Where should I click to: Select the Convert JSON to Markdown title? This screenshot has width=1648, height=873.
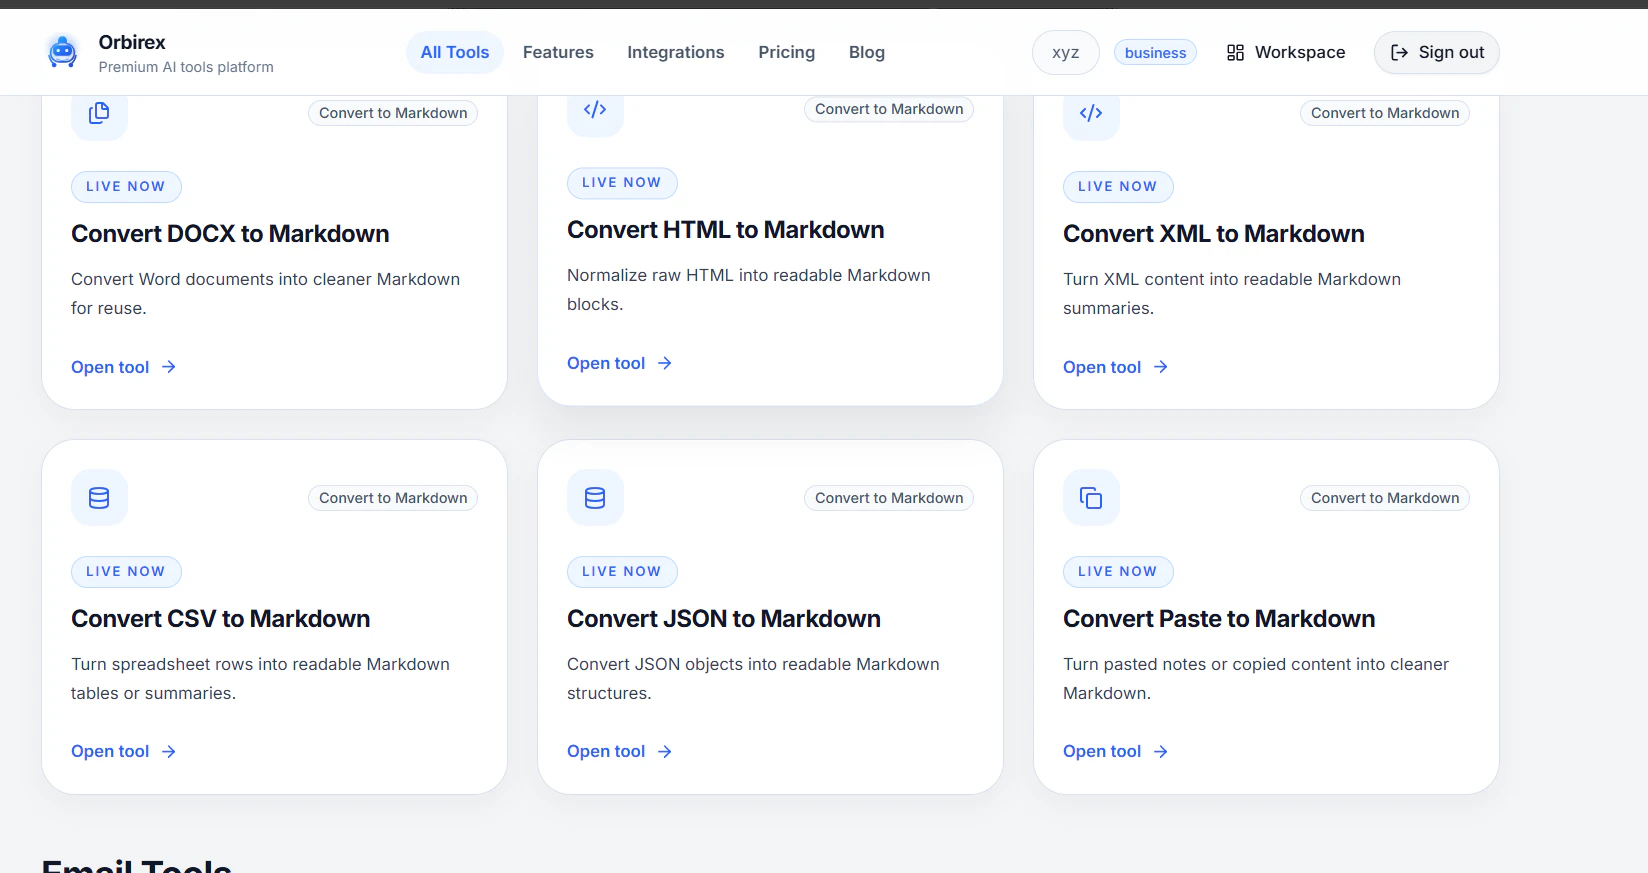[723, 619]
